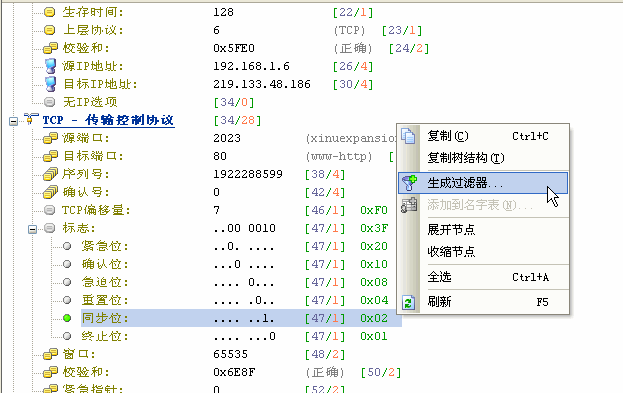The width and height of the screenshot is (623, 393).
Task: Click the 序列号 field icon
Action: 50,174
